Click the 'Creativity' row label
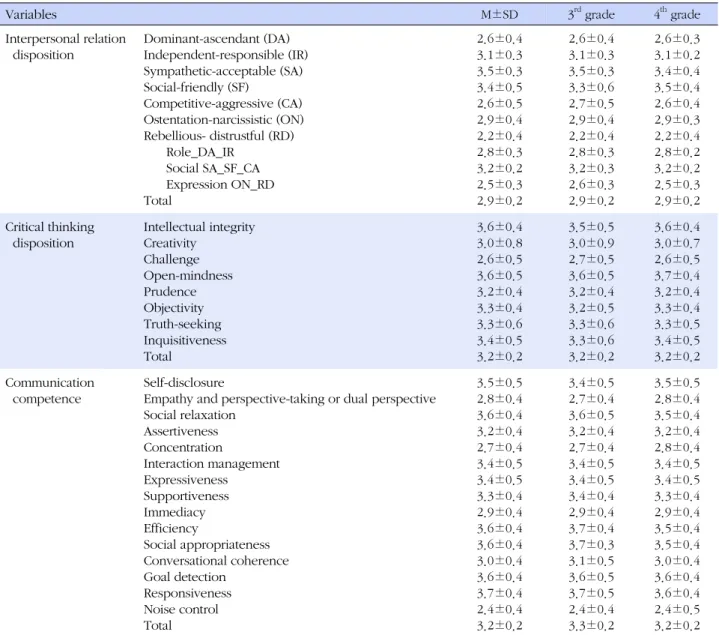This screenshot has width=719, height=635. (x=170, y=243)
